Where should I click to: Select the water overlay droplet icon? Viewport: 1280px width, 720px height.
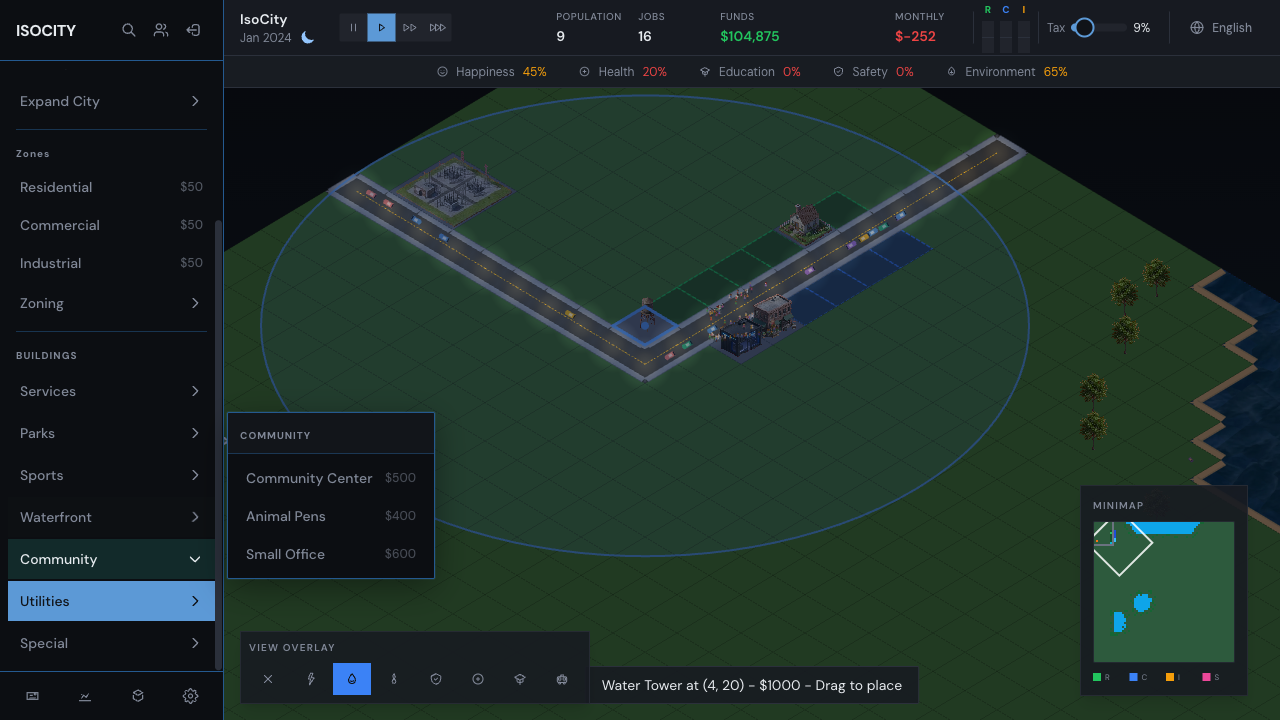coord(351,679)
